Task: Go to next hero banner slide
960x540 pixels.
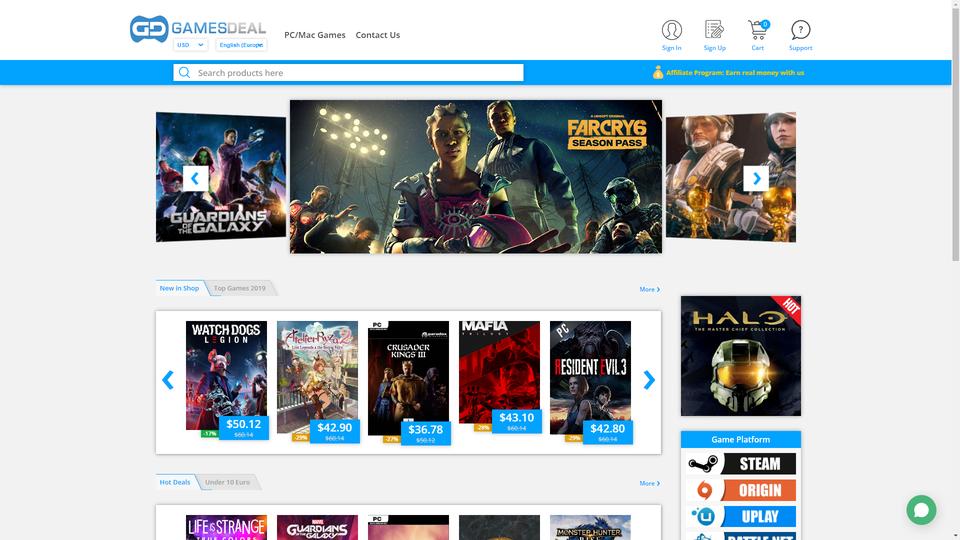Action: click(756, 178)
